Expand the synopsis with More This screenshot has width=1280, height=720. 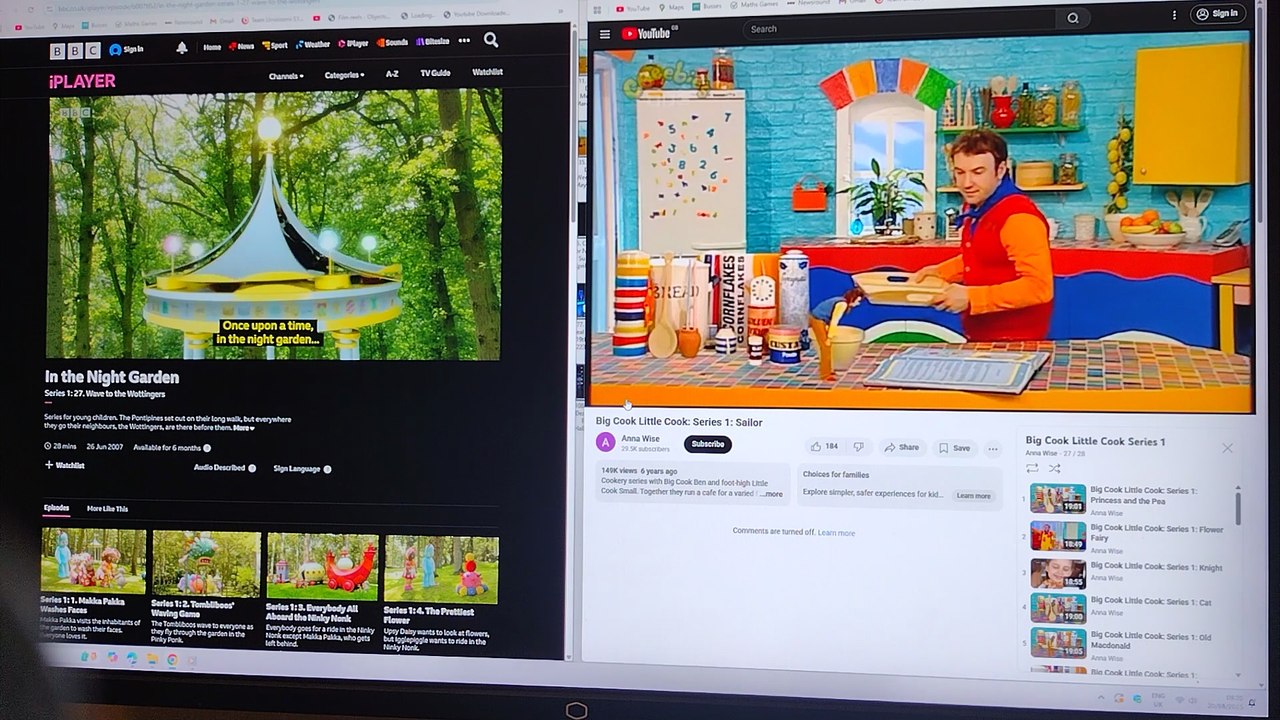244,428
